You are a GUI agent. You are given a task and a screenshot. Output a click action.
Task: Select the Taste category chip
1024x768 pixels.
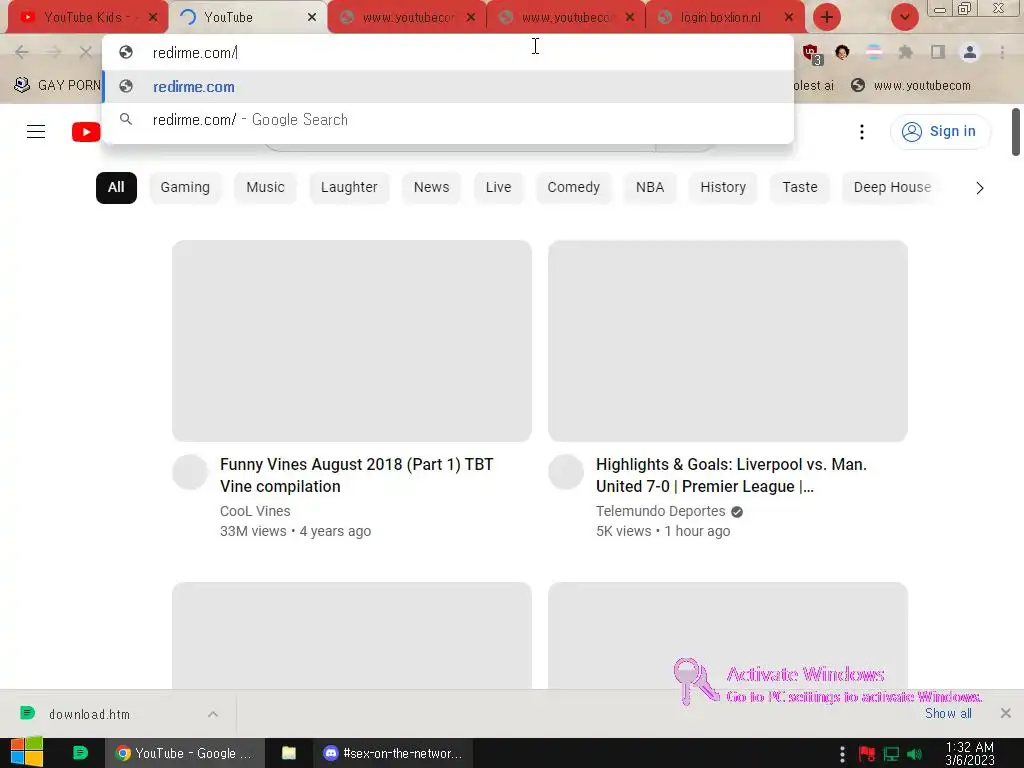point(800,187)
